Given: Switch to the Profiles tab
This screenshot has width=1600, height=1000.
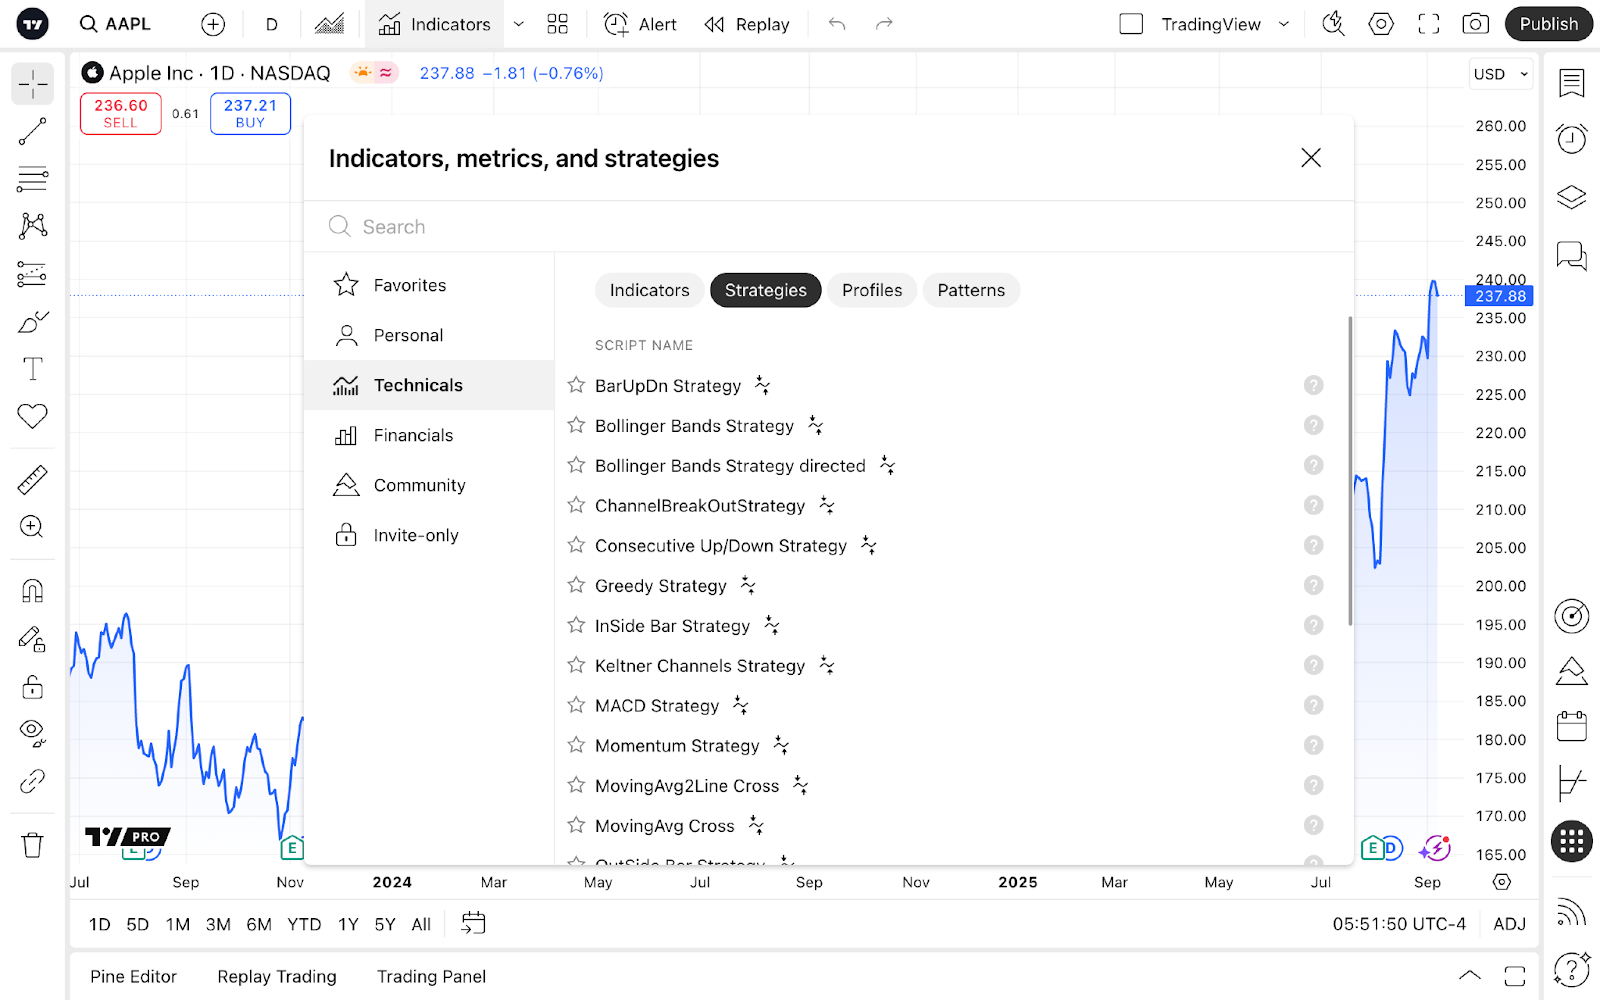Looking at the screenshot, I should click(871, 290).
